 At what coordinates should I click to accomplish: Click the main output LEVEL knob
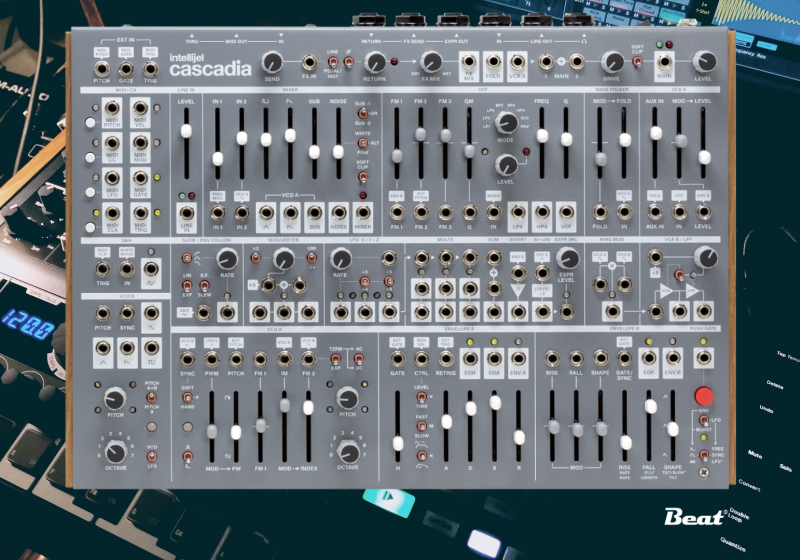pos(704,62)
